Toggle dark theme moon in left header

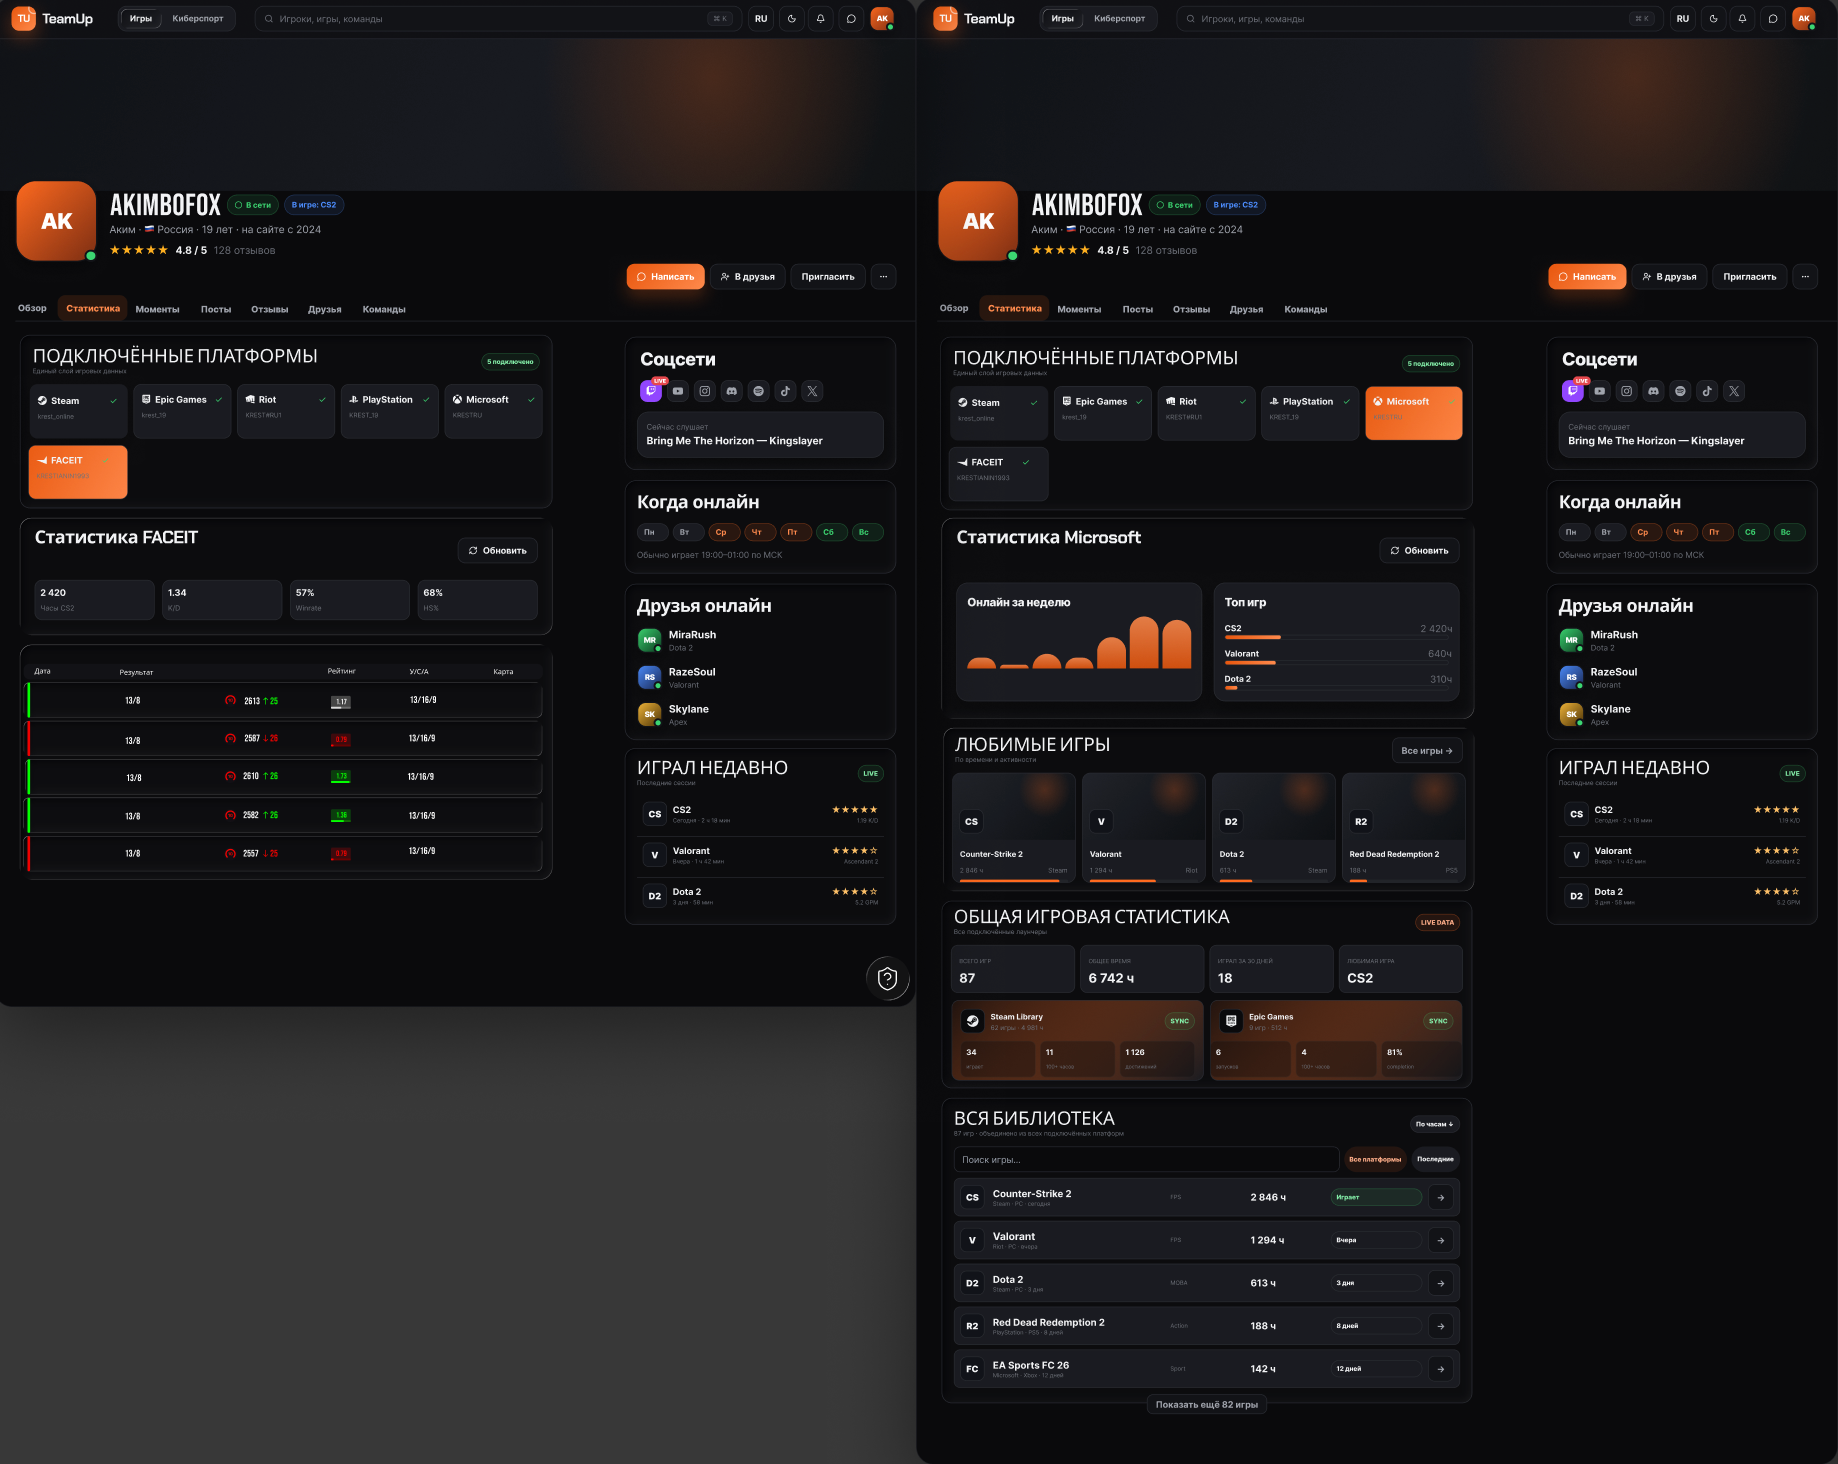[792, 18]
